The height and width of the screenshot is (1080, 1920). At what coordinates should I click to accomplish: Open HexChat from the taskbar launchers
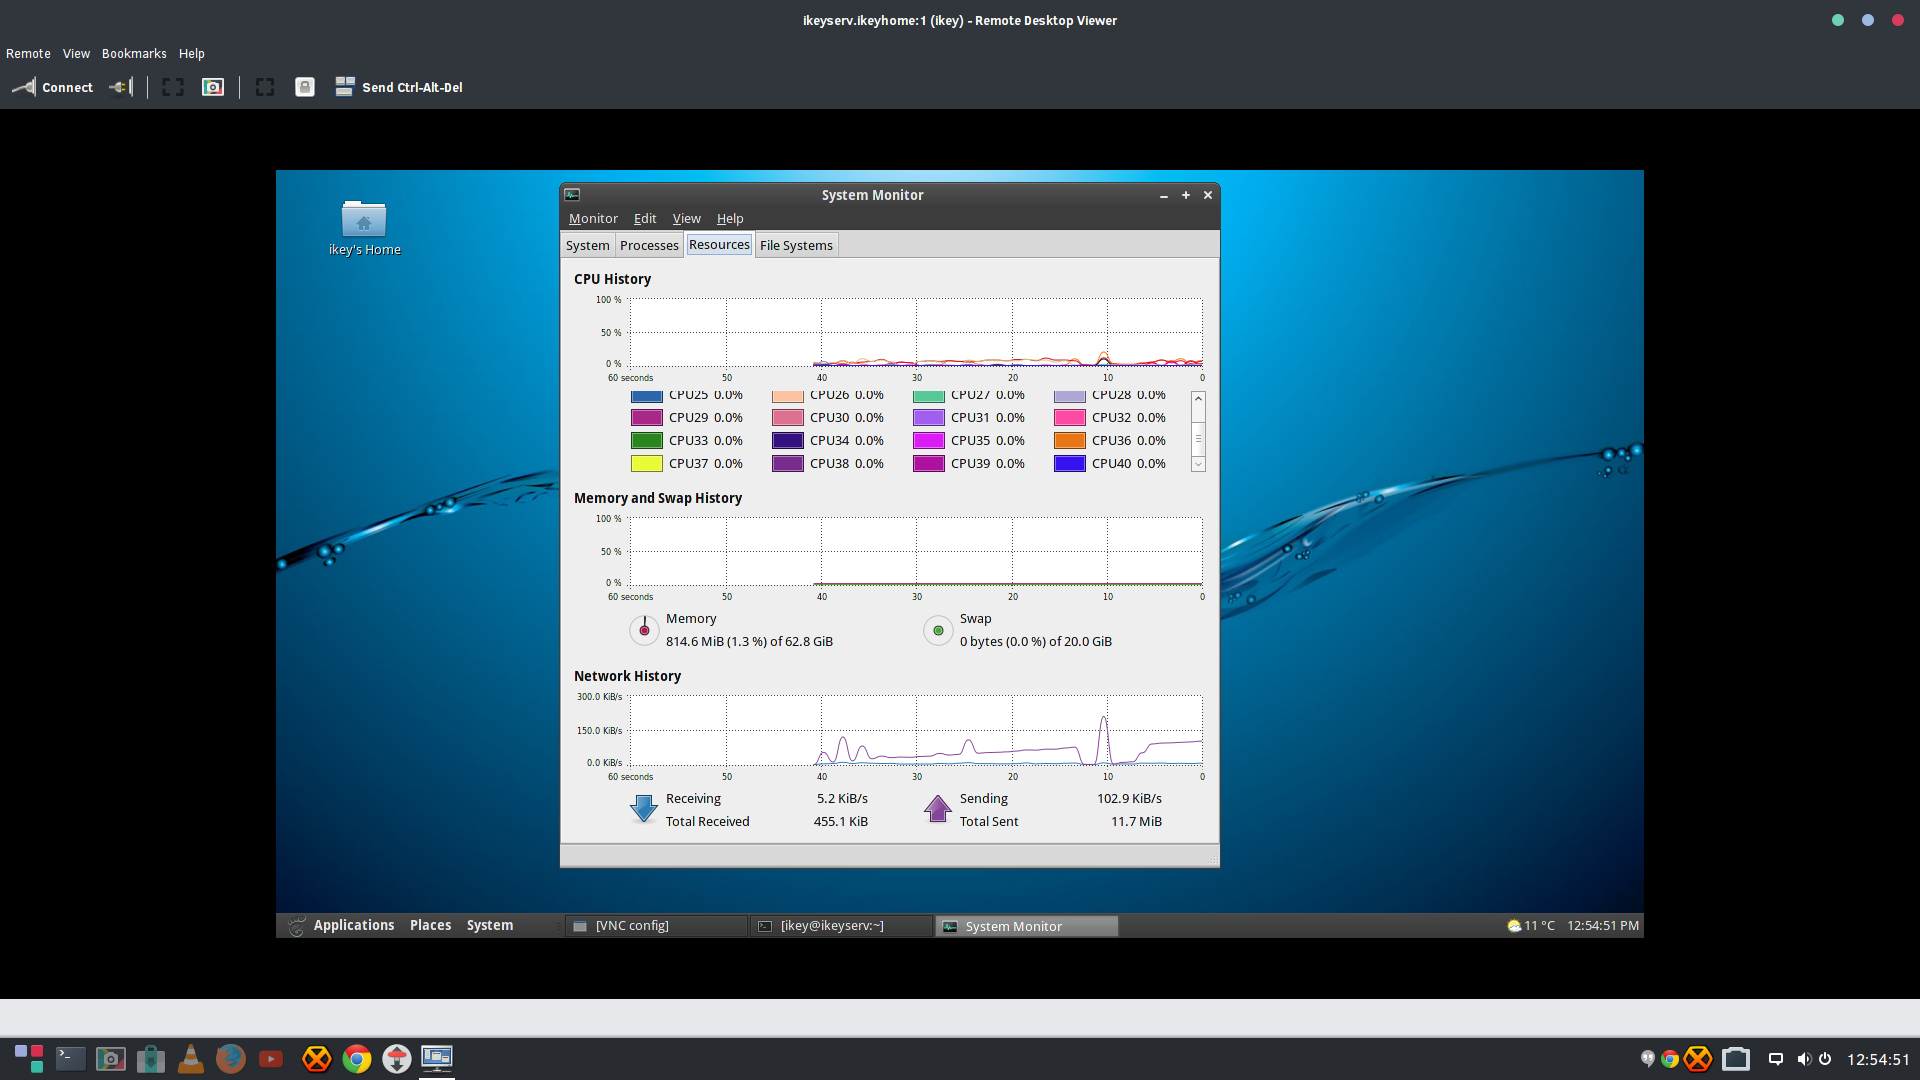pyautogui.click(x=317, y=1058)
